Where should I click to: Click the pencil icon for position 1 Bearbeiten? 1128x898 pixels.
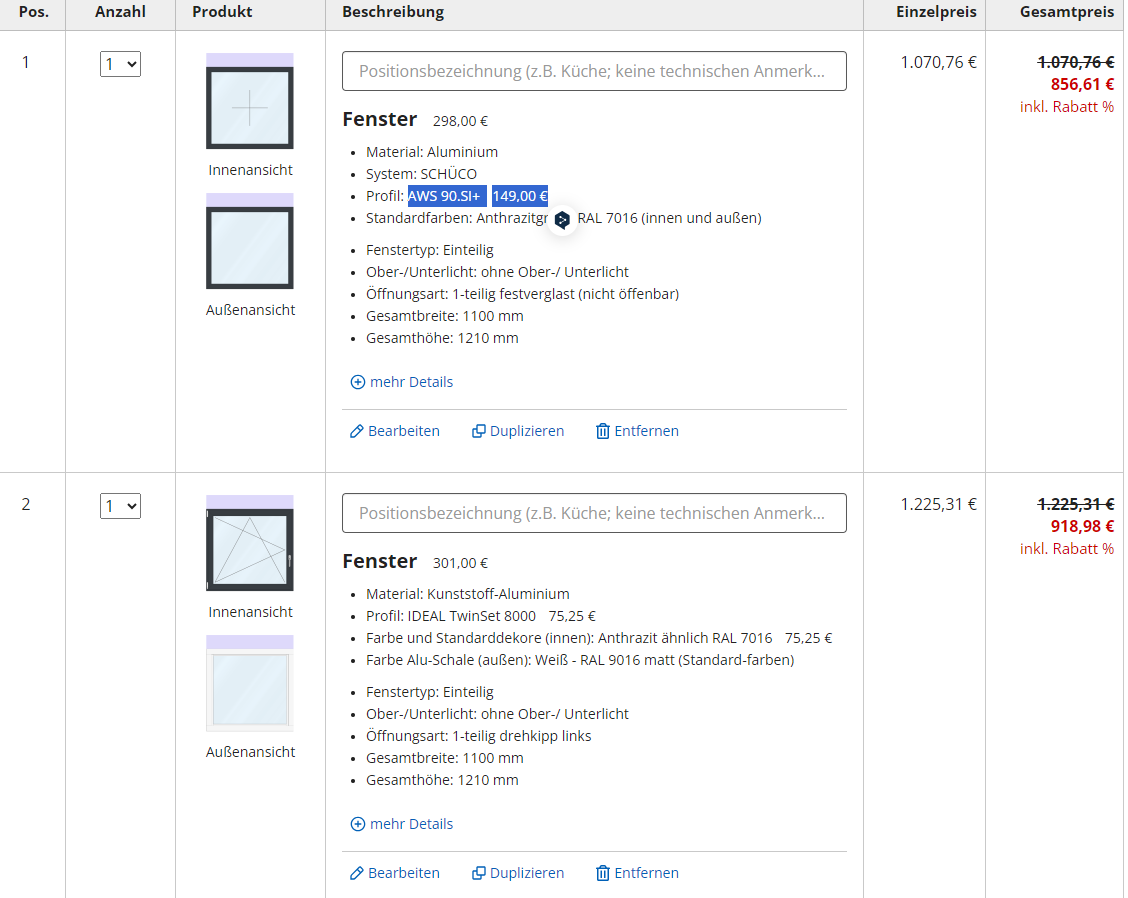coord(357,431)
